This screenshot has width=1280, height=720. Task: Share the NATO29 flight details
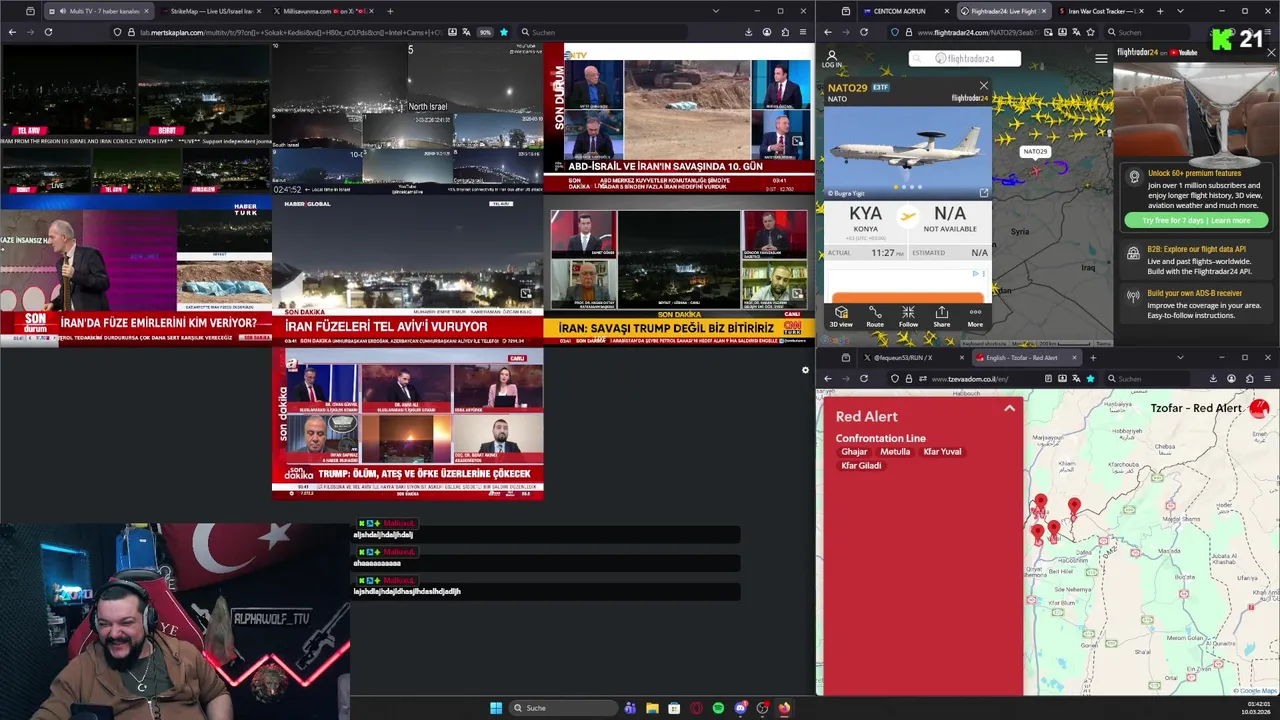click(x=942, y=317)
